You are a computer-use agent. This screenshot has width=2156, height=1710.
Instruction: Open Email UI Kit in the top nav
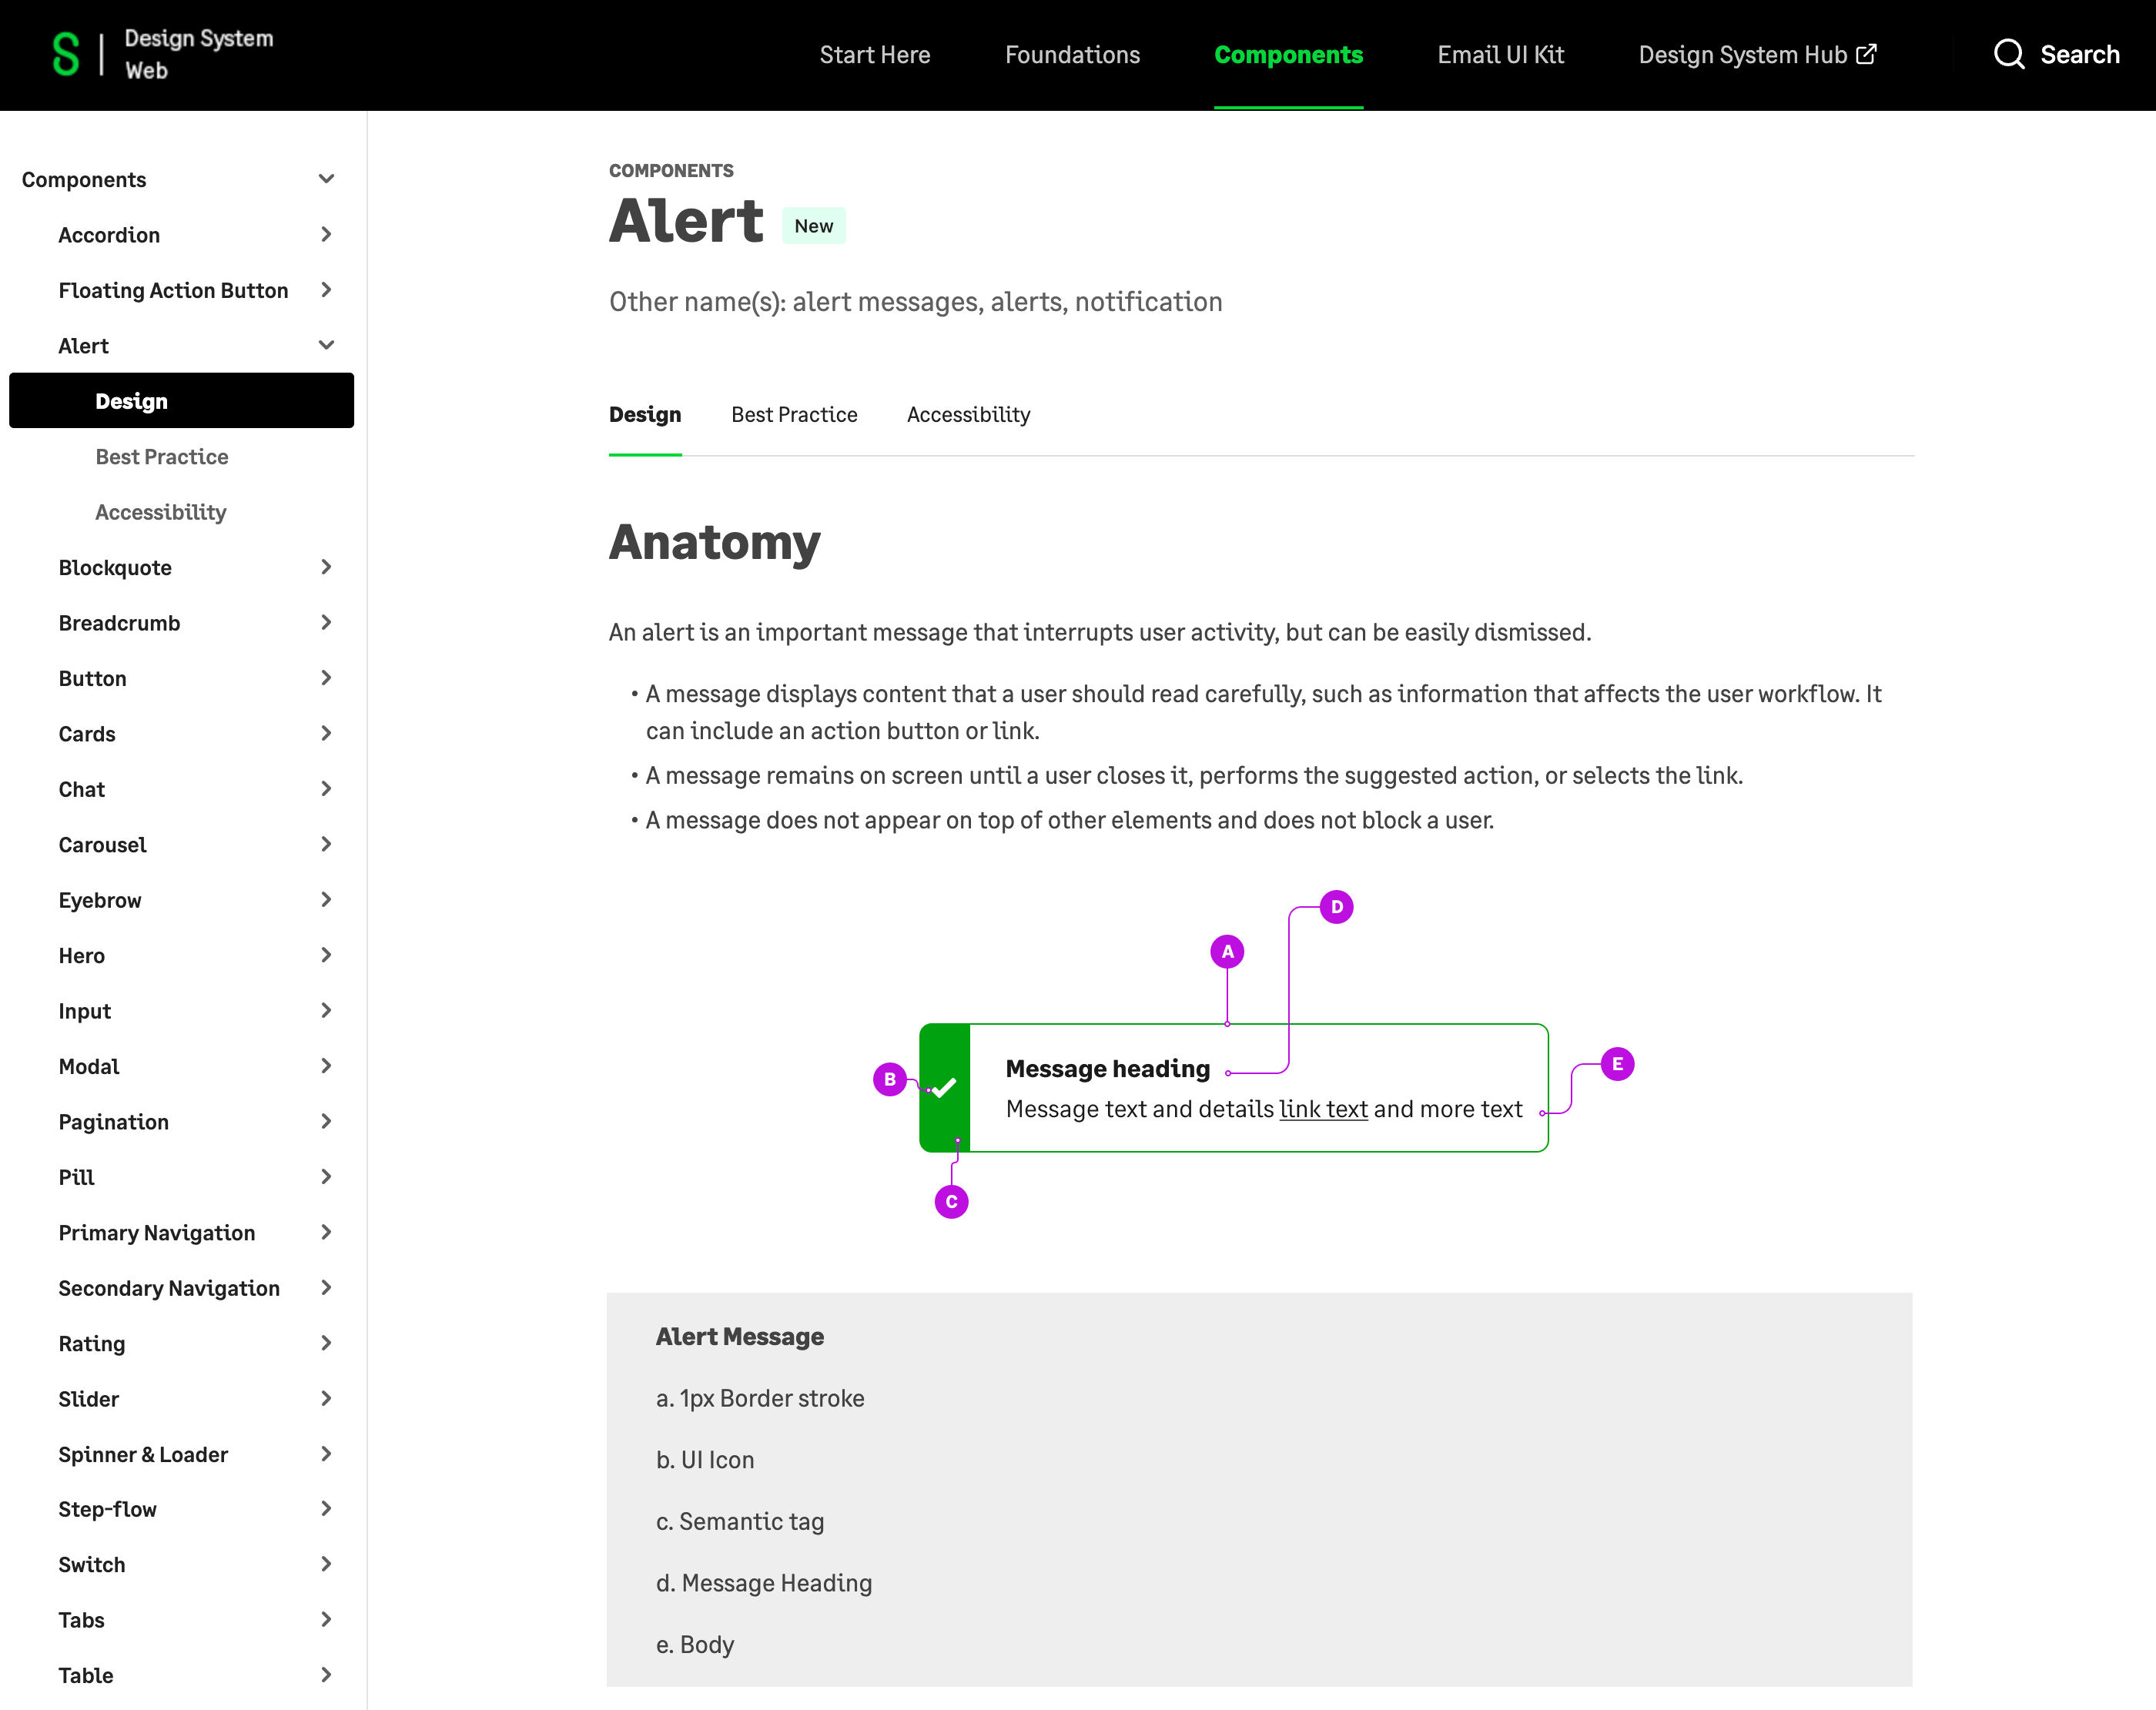click(1500, 55)
